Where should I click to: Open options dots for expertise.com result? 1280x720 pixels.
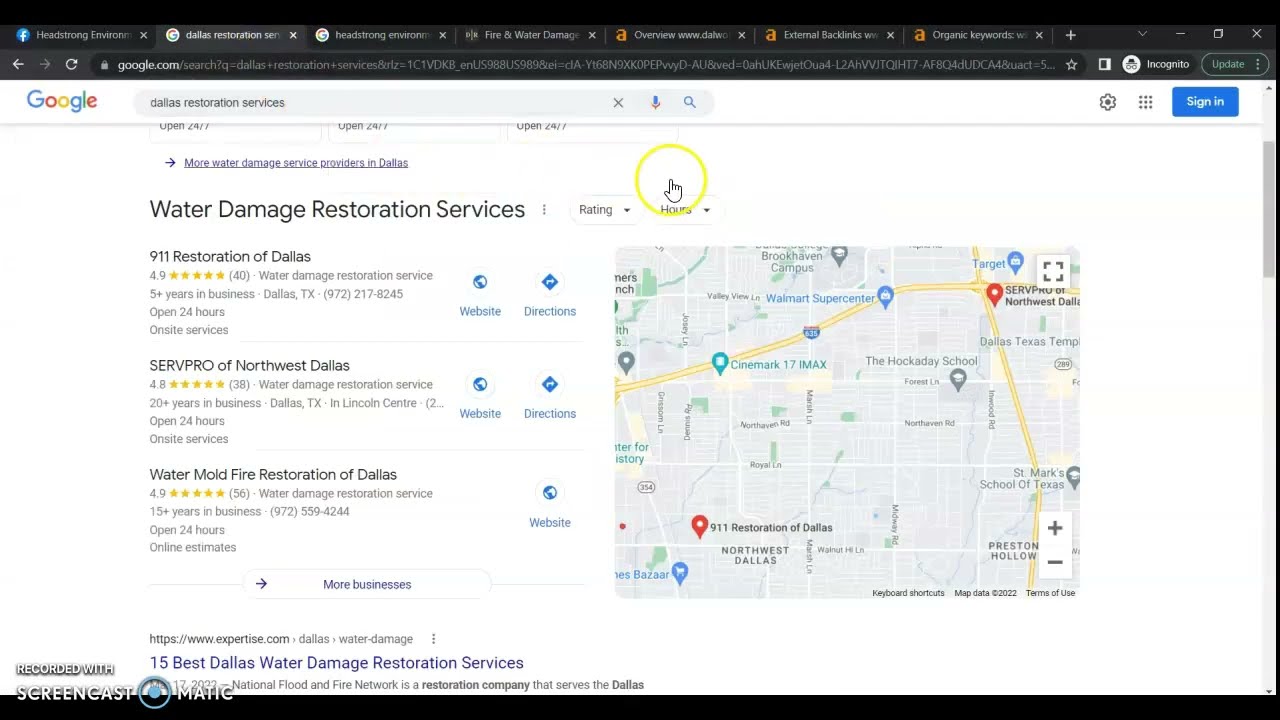[x=433, y=639]
